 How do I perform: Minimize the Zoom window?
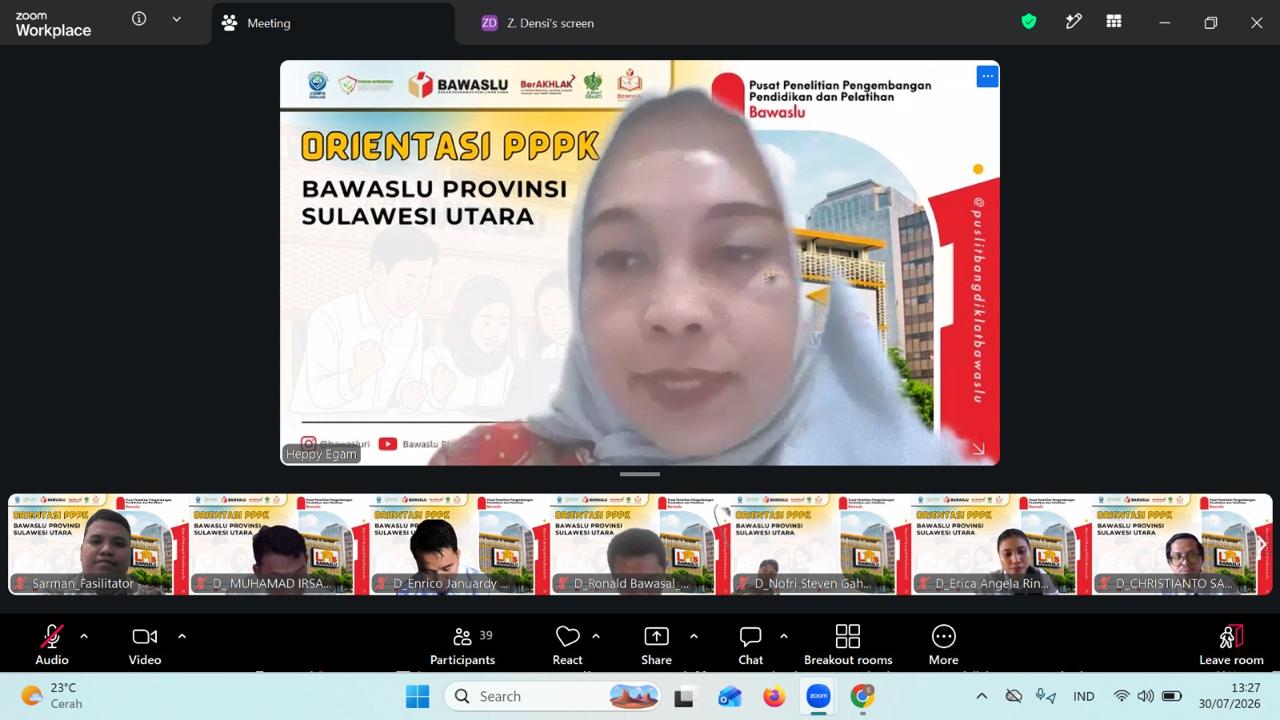pyautogui.click(x=1164, y=22)
